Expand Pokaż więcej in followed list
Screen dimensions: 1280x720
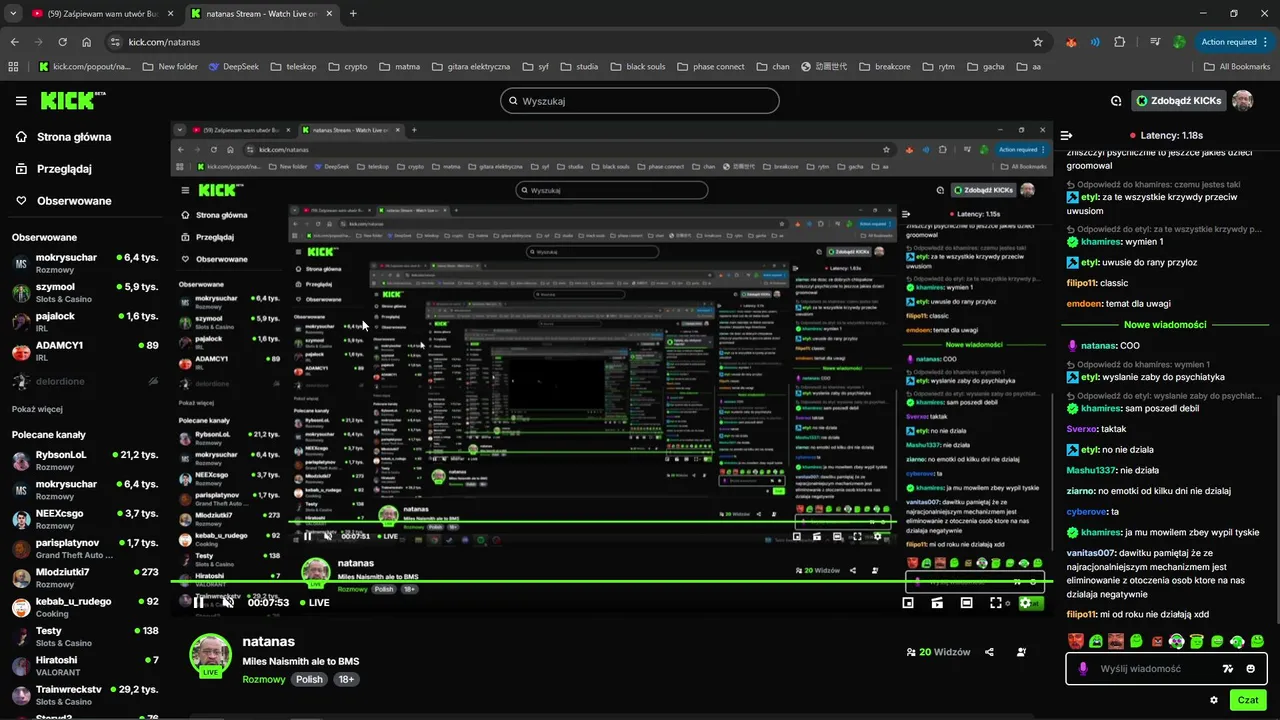tap(37, 409)
